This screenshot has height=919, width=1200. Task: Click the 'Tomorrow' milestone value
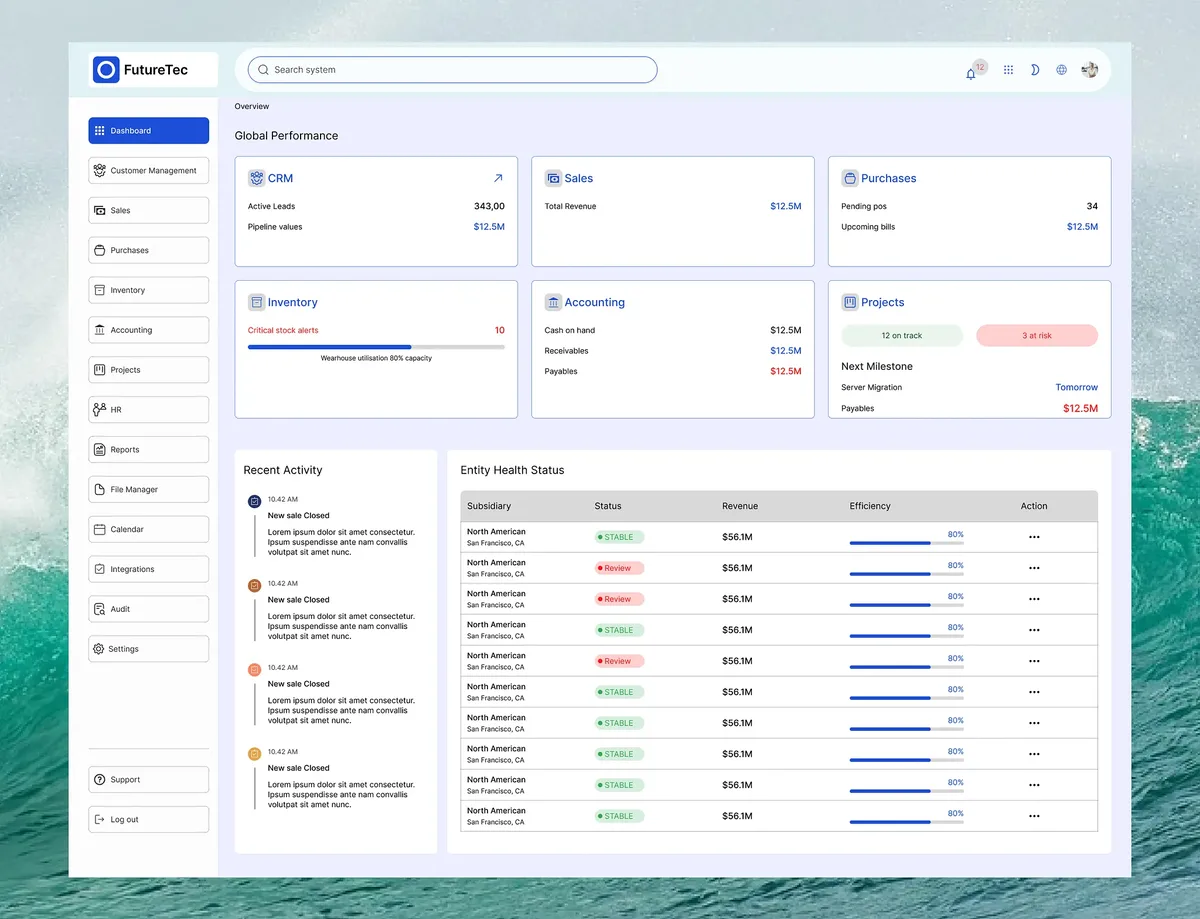[x=1077, y=387]
